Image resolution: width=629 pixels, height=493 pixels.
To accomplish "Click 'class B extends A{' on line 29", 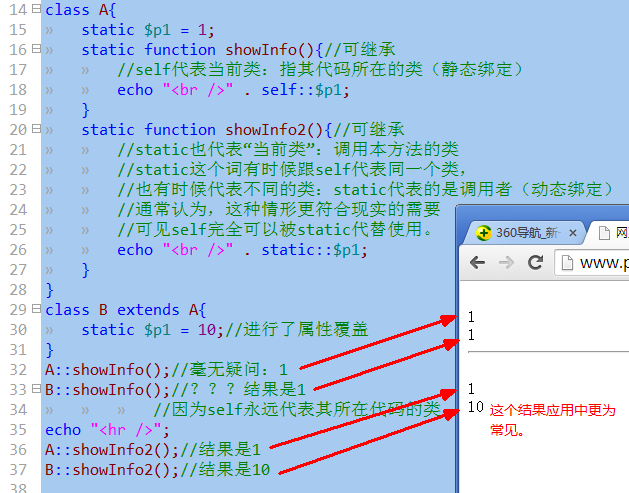I will click(126, 310).
